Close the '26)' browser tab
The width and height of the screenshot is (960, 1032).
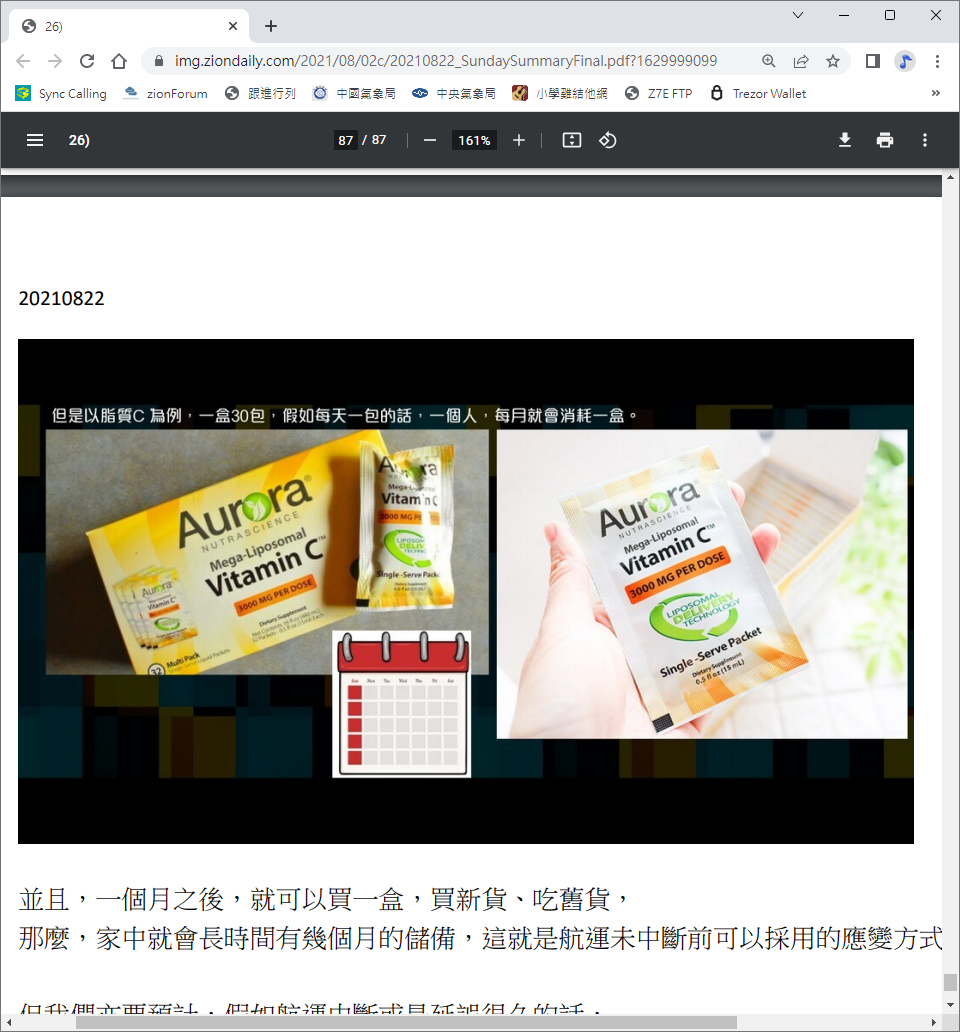coord(233,26)
